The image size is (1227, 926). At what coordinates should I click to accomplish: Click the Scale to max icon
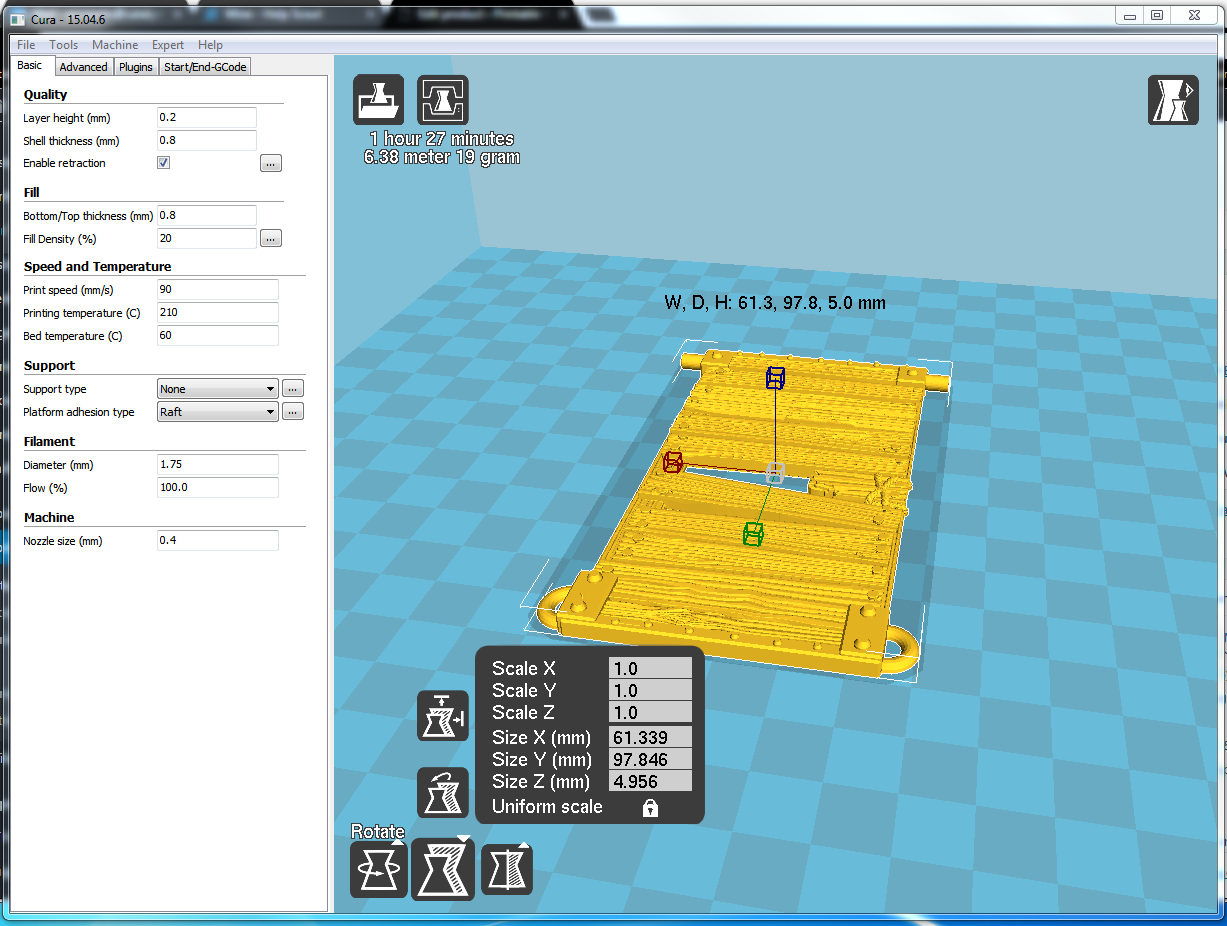point(442,716)
